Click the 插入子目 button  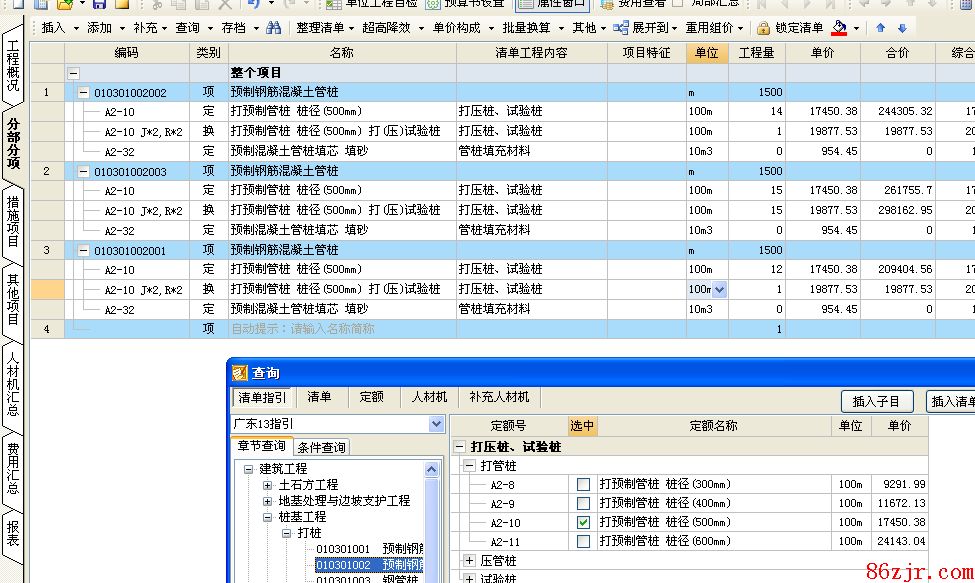pos(876,401)
